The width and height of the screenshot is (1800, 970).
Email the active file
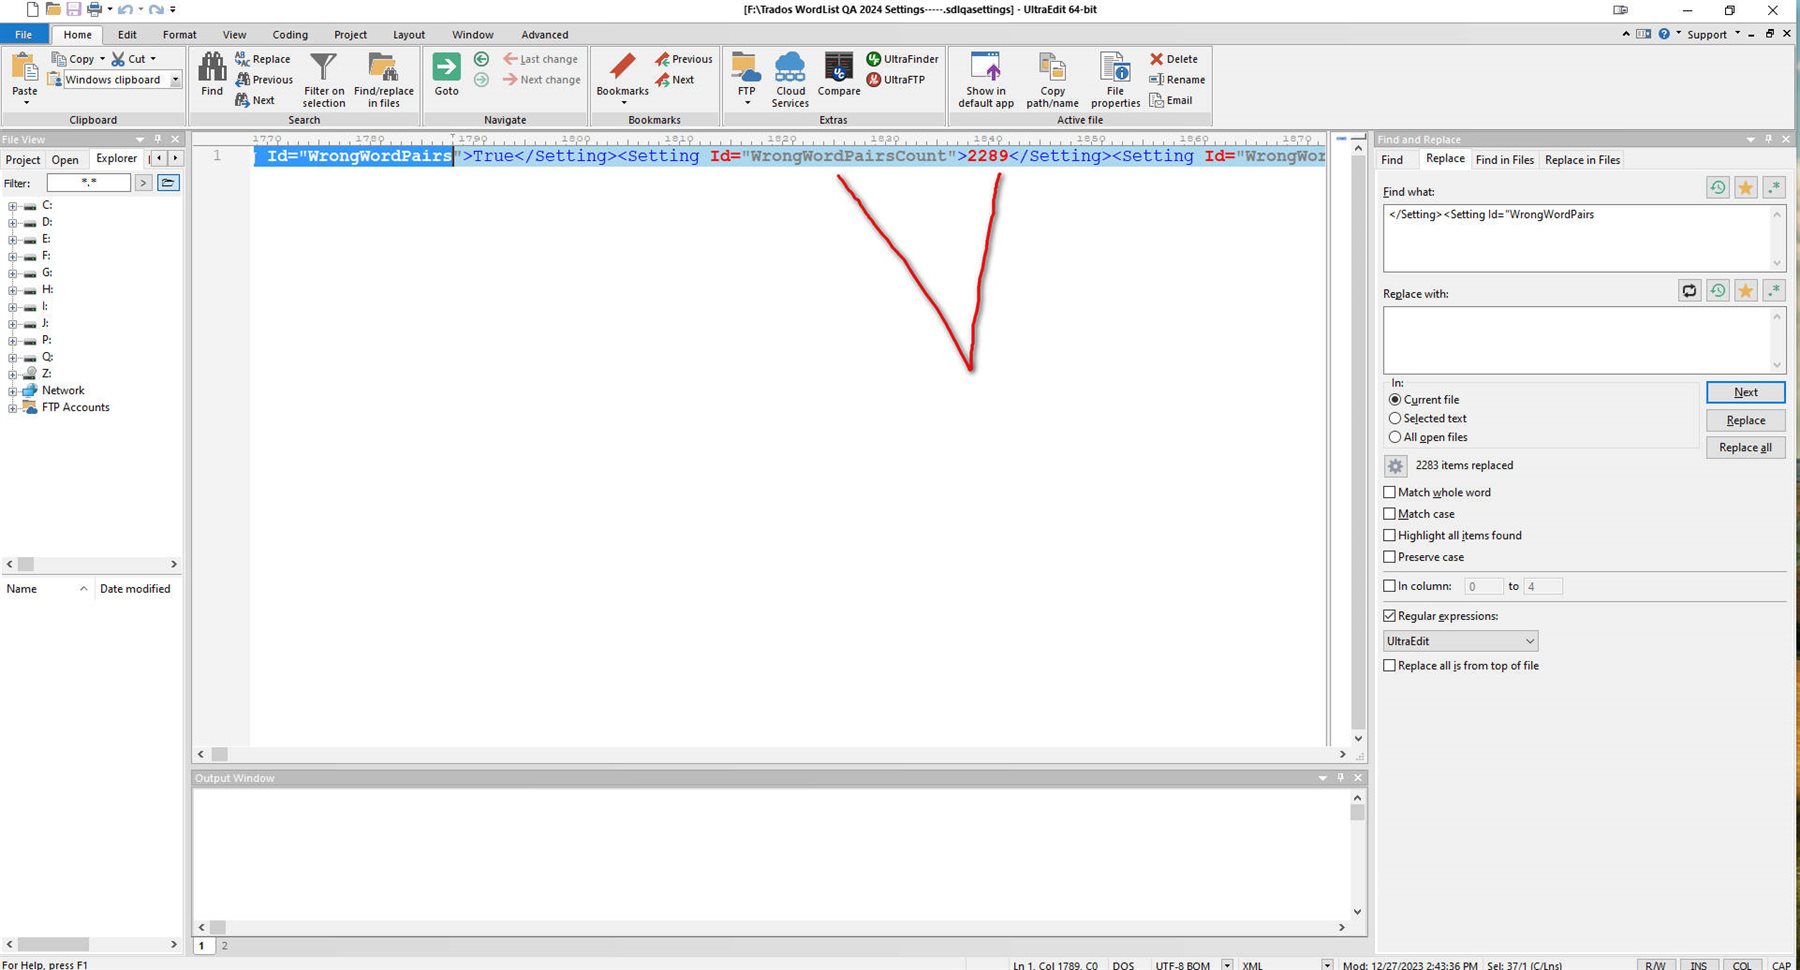1171,100
